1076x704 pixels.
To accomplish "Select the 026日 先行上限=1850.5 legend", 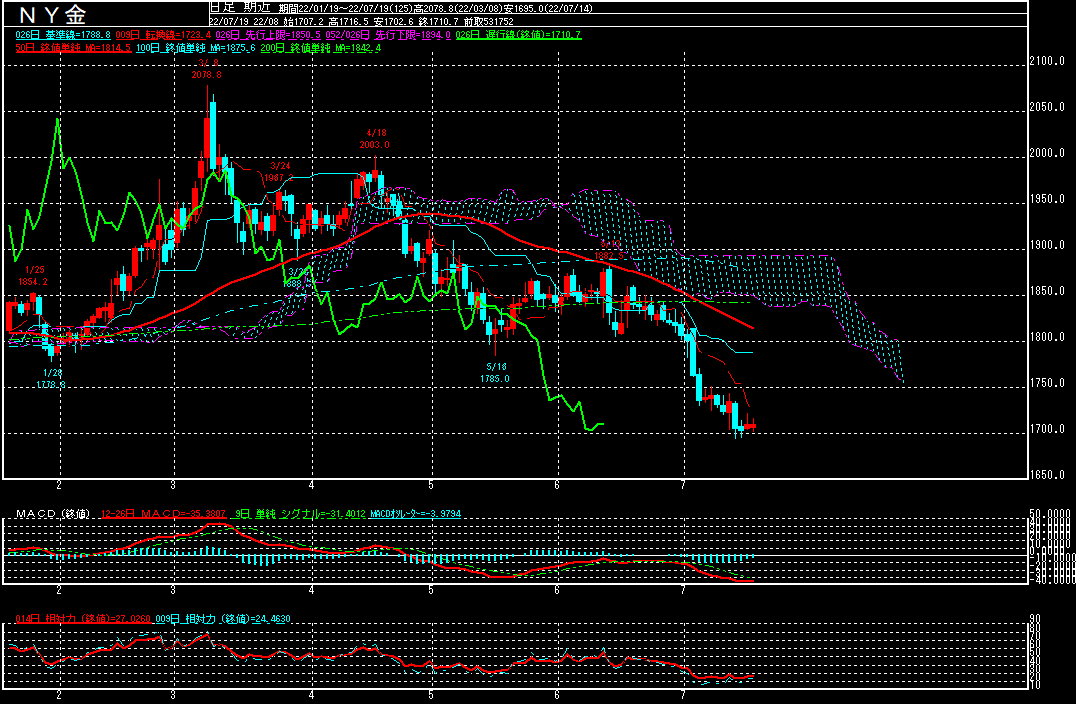I will point(268,35).
